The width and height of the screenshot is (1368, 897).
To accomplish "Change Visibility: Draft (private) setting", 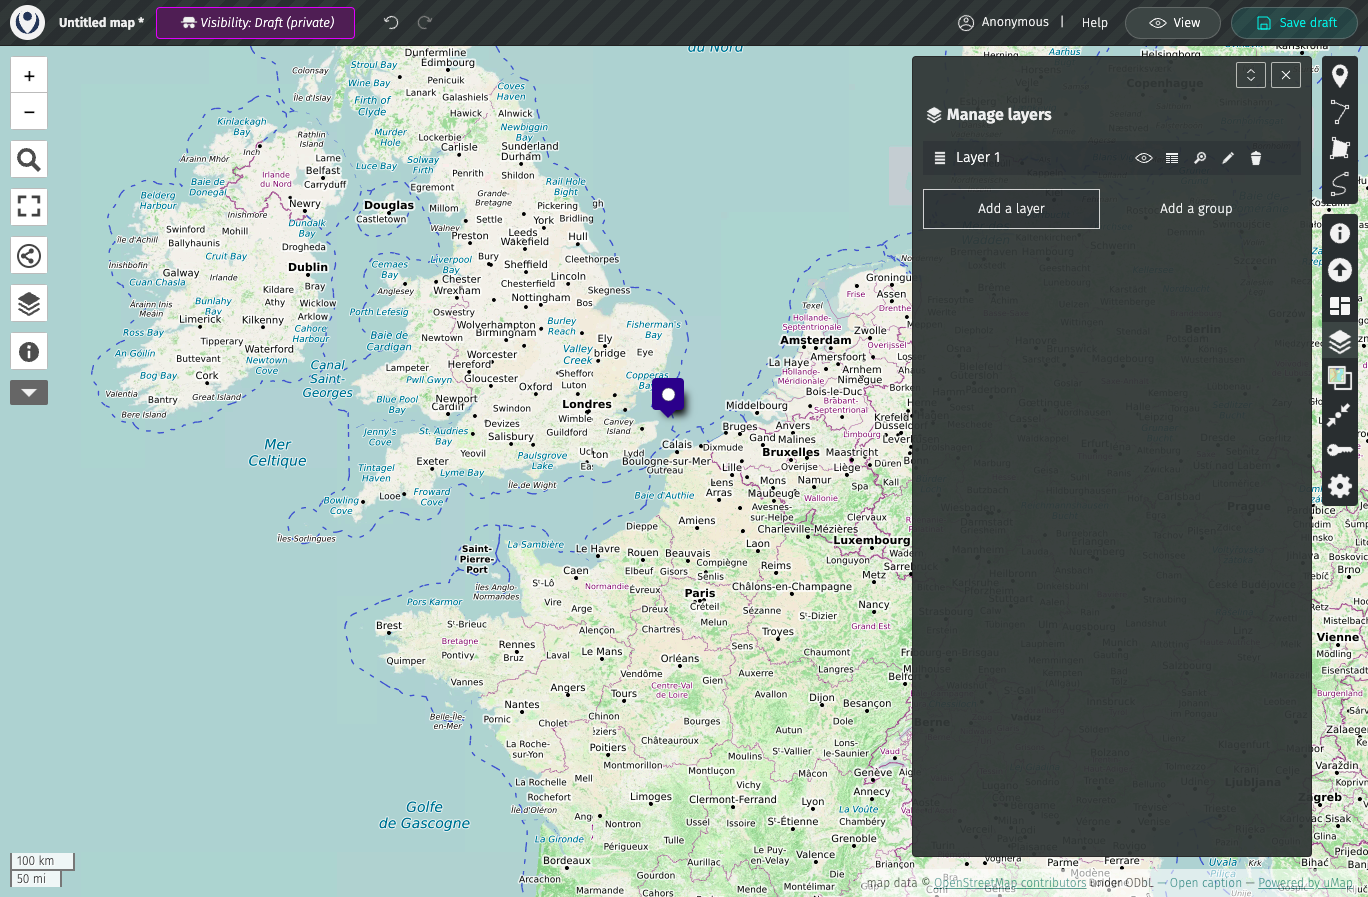I will 255,23.
